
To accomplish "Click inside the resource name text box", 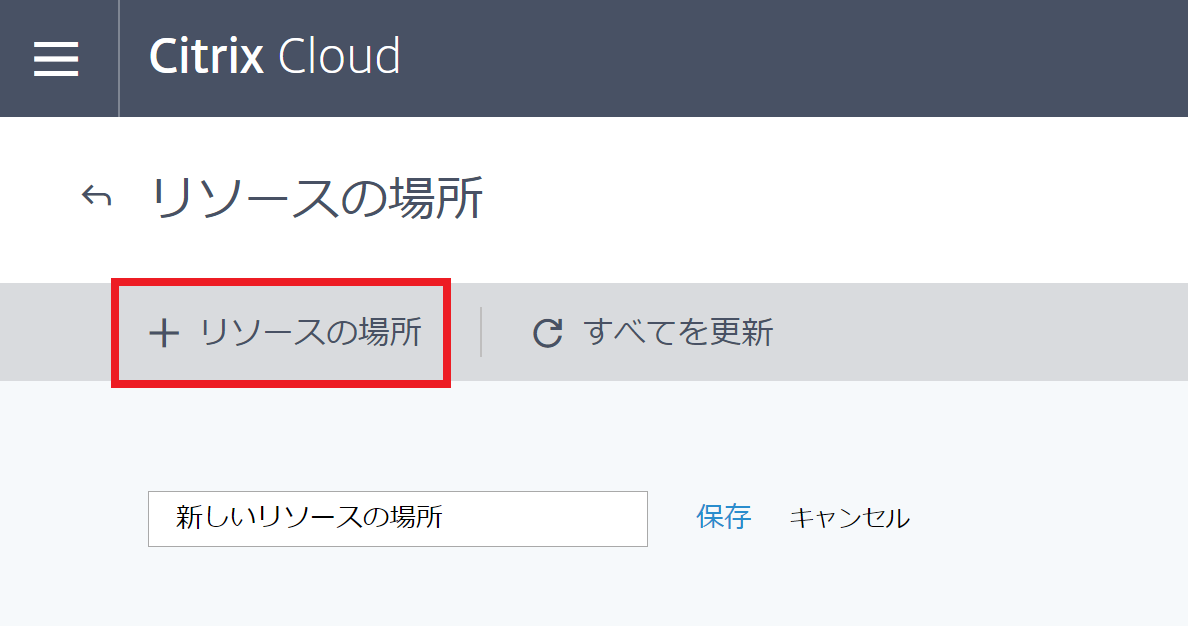I will [x=398, y=518].
